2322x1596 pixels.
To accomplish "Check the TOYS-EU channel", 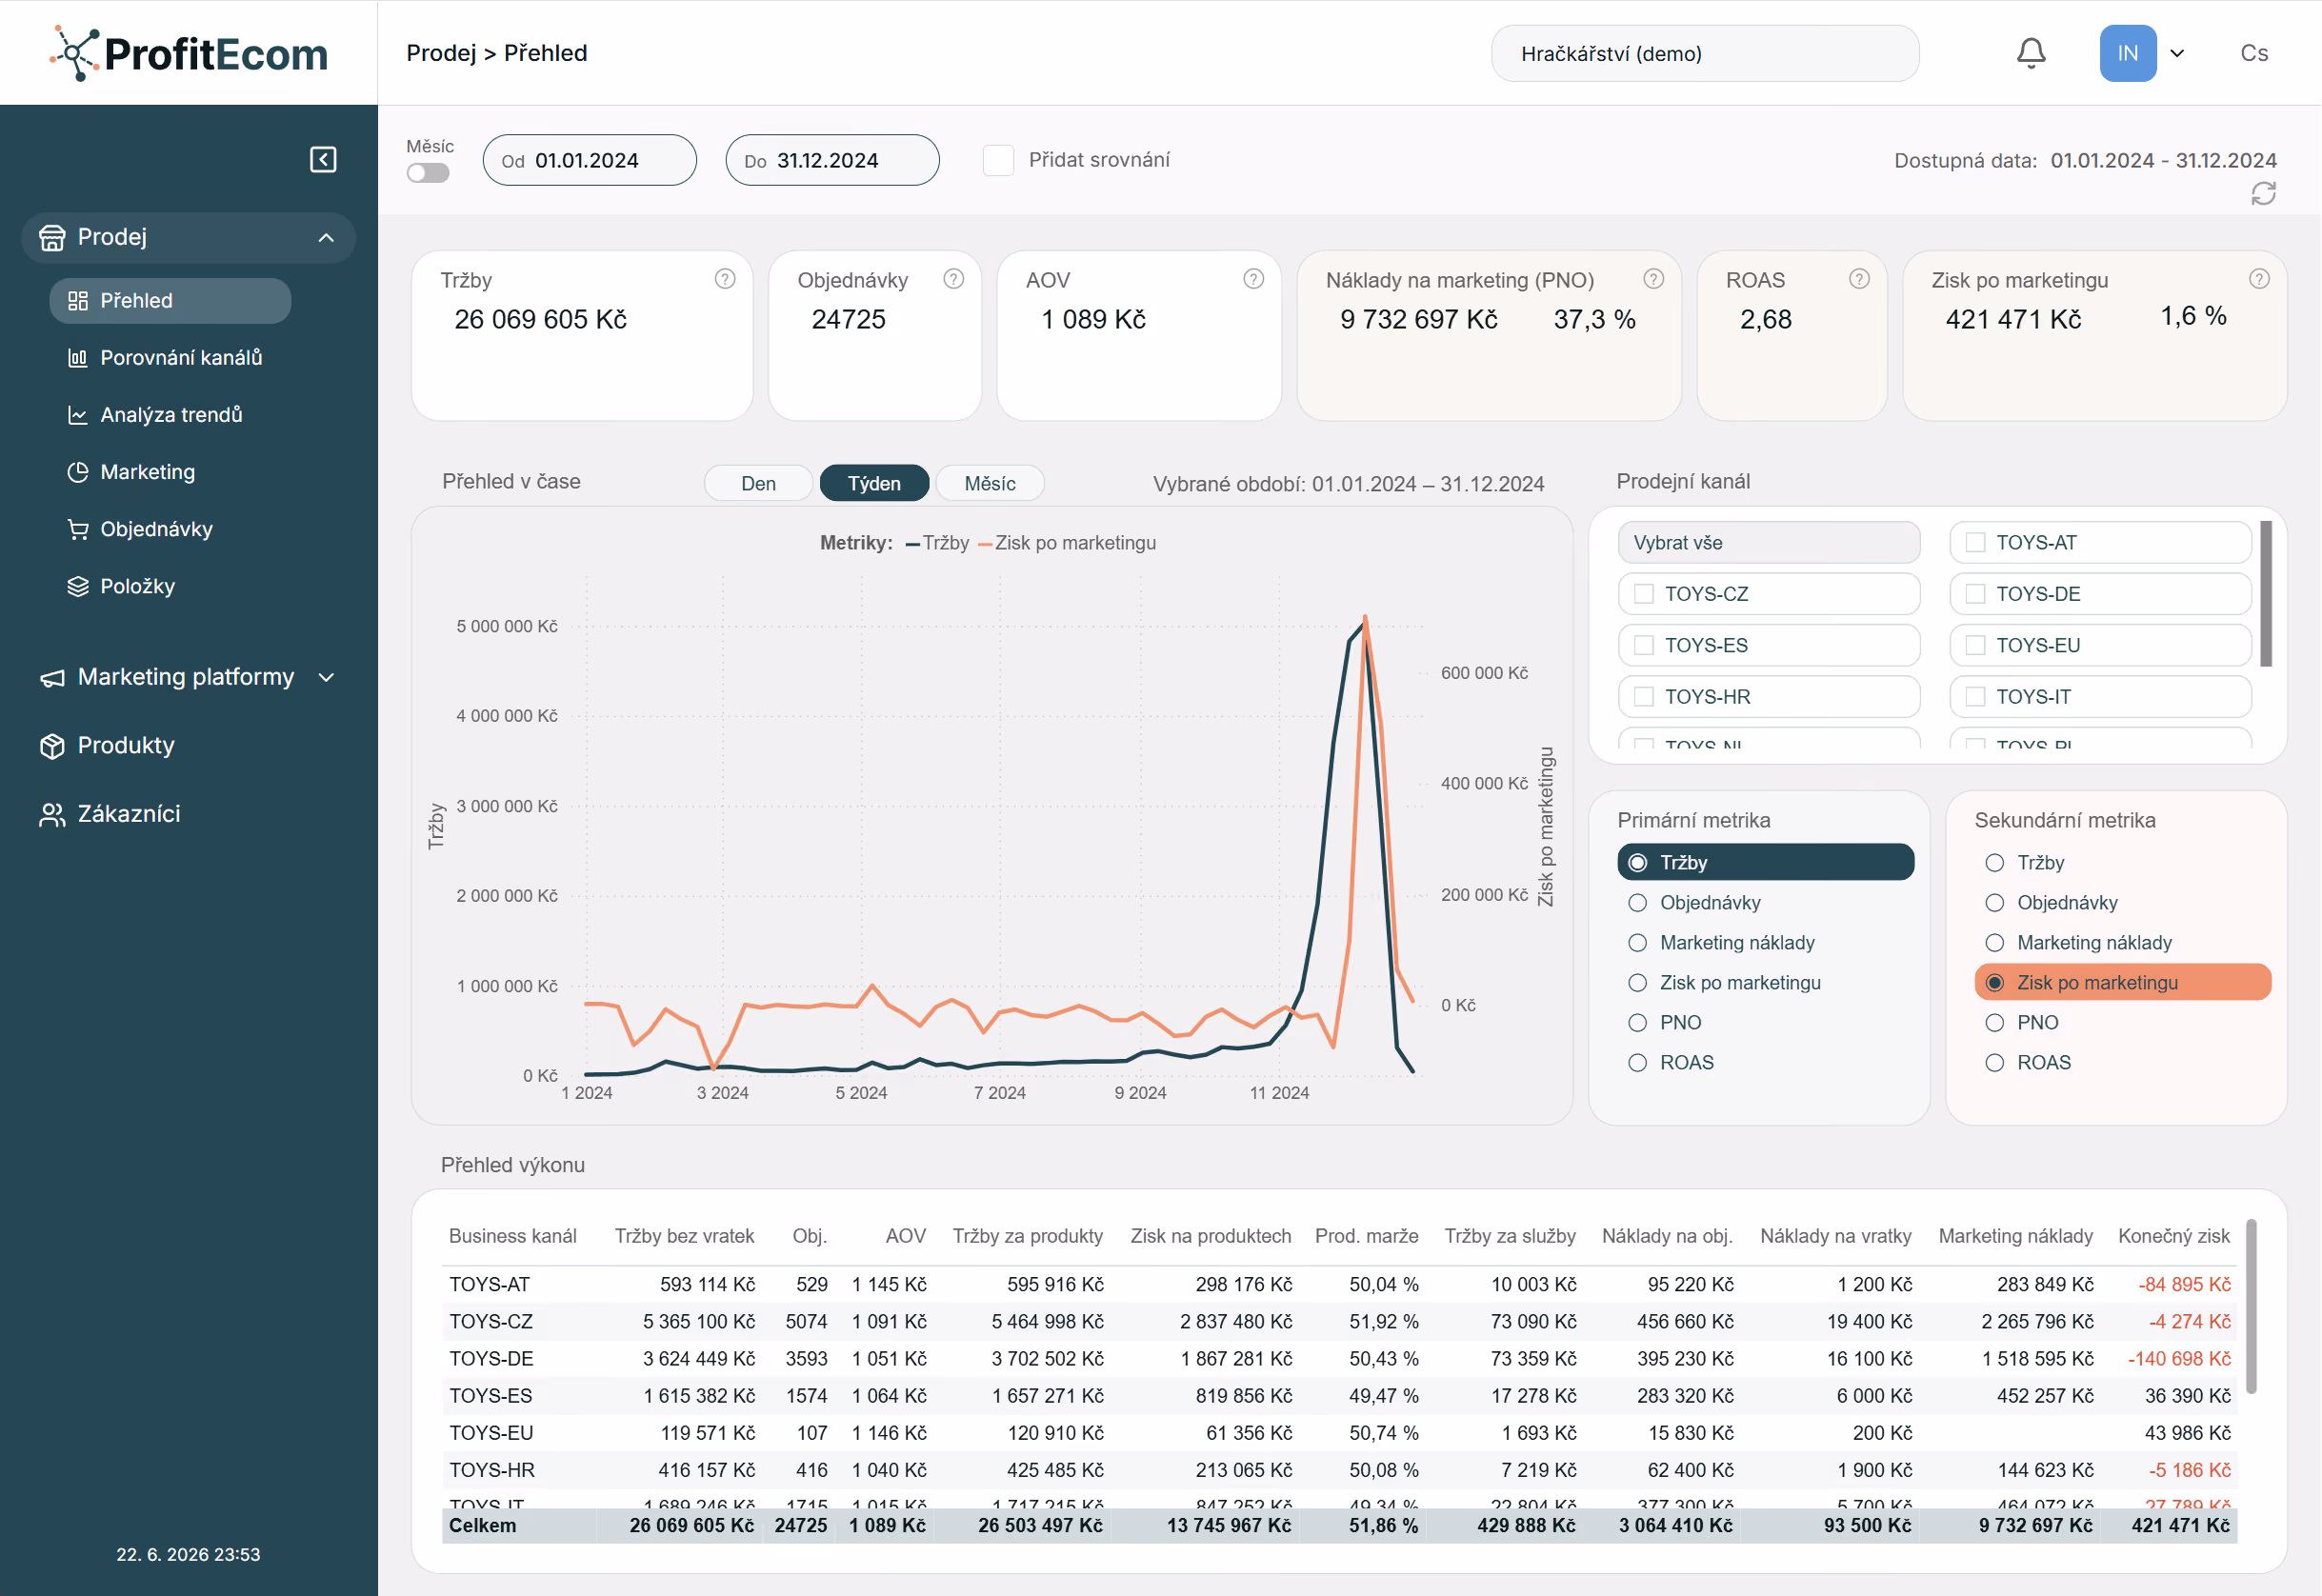I will click(x=1975, y=645).
